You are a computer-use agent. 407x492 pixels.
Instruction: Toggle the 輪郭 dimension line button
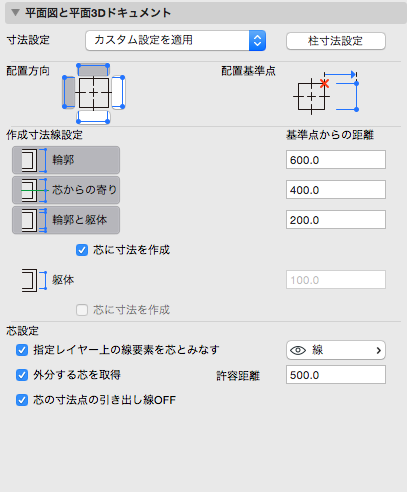[66, 160]
